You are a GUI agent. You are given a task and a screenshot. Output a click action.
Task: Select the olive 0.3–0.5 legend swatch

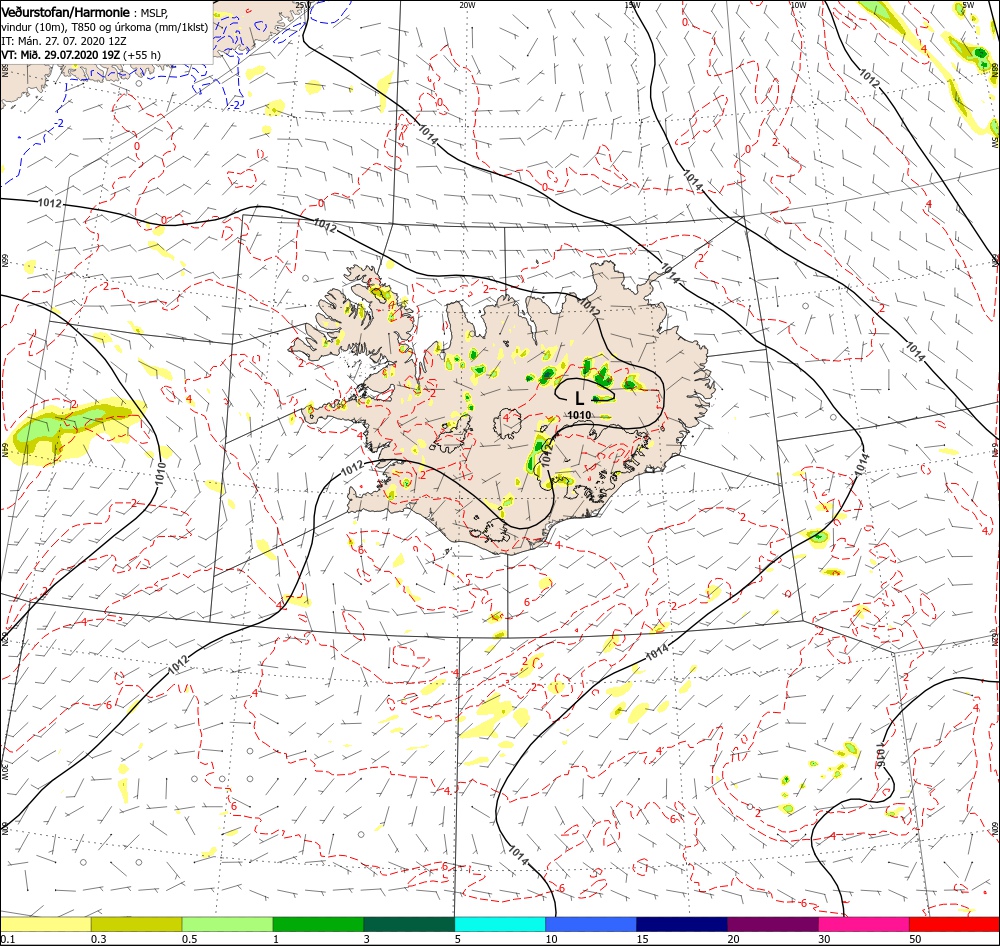(x=136, y=924)
